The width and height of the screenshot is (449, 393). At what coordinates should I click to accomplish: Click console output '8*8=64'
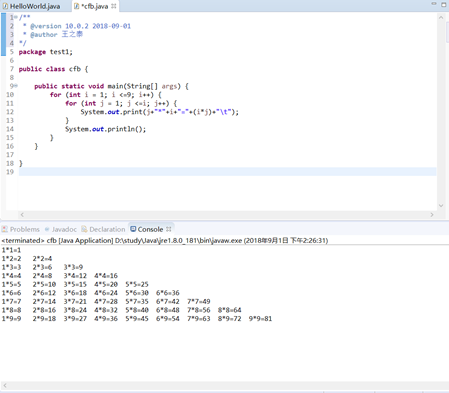(230, 310)
